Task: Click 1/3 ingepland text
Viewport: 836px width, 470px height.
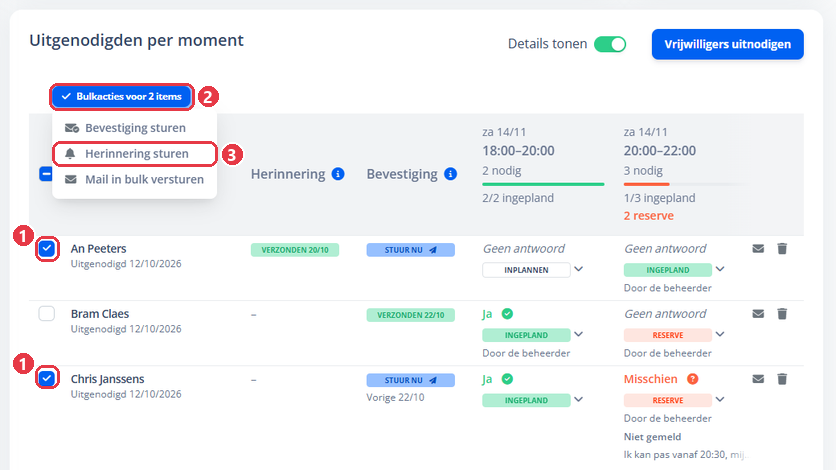Action: tap(660, 198)
